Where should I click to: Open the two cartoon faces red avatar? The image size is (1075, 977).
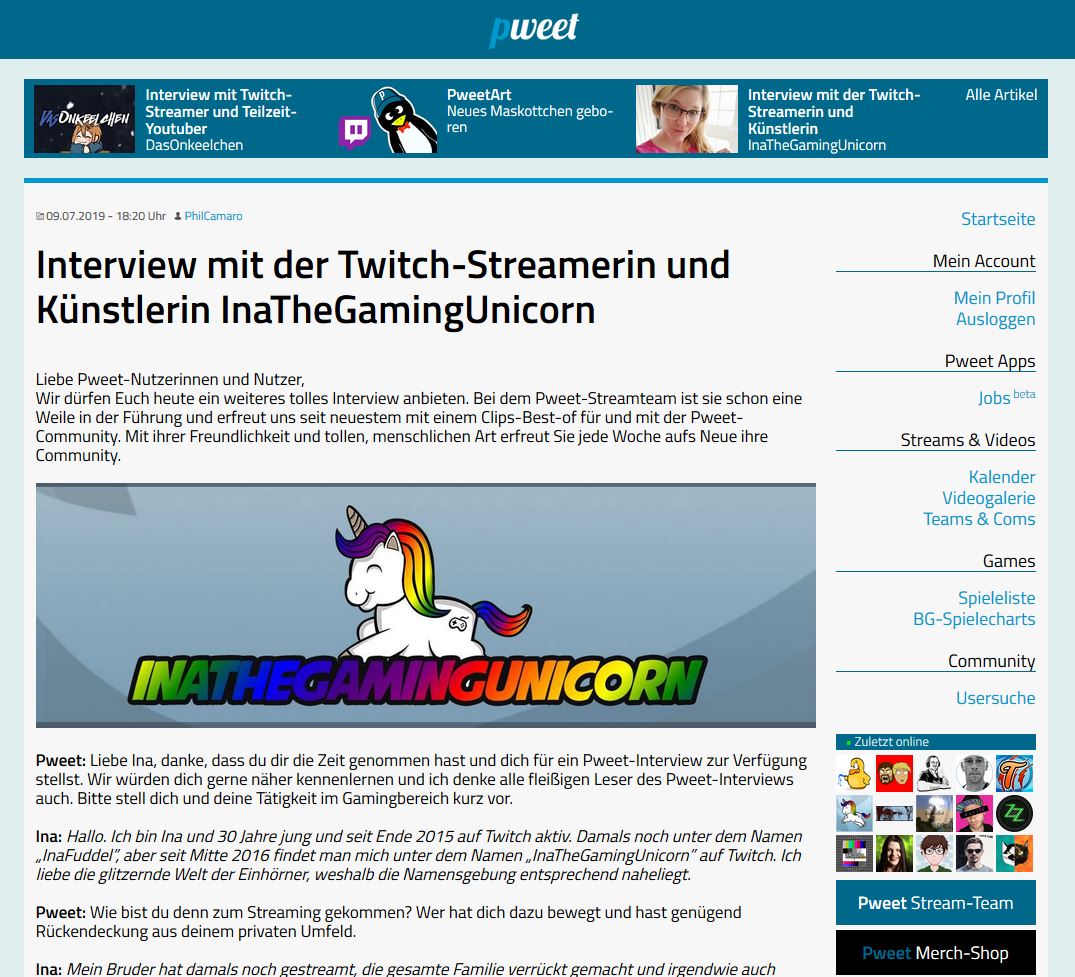click(894, 773)
